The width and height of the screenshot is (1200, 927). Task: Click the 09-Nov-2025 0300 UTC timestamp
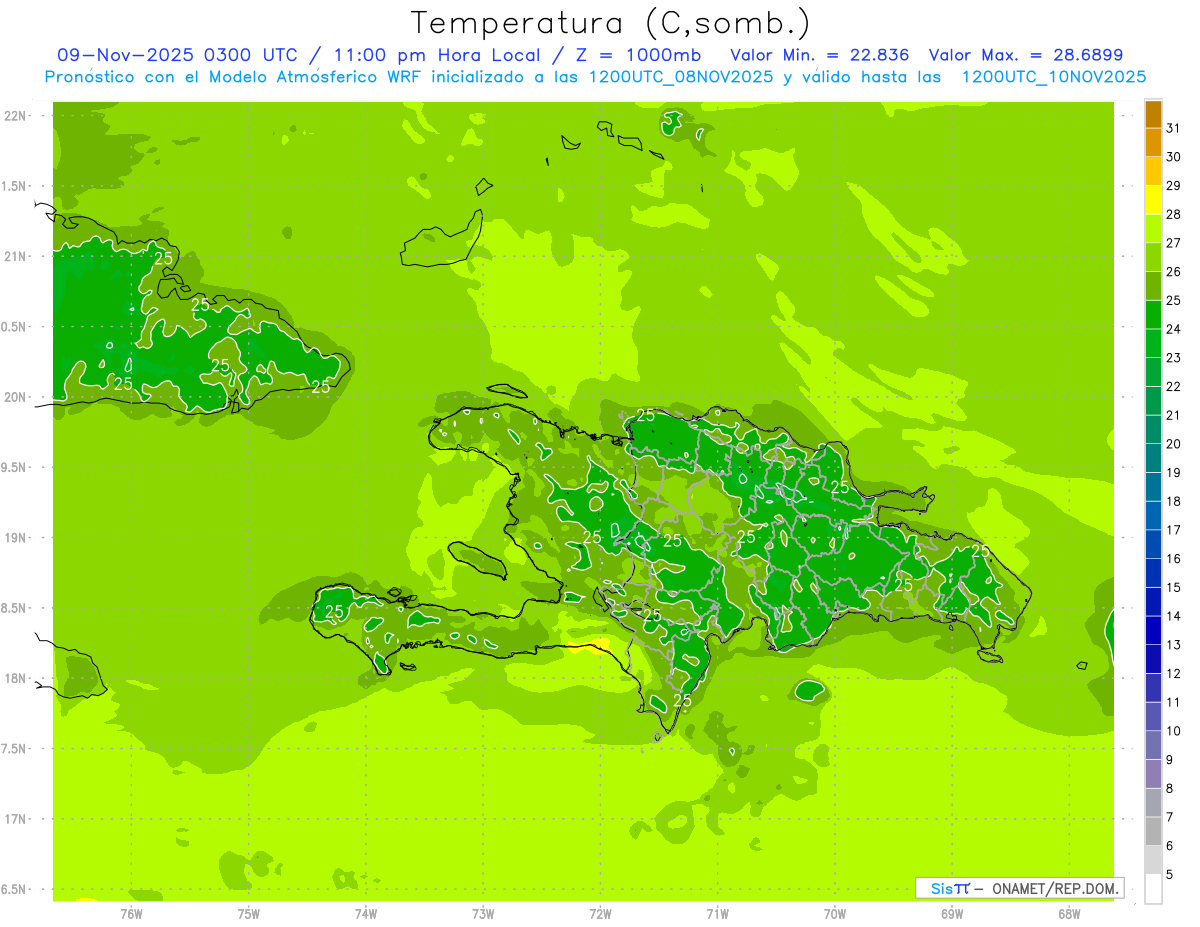(177, 55)
